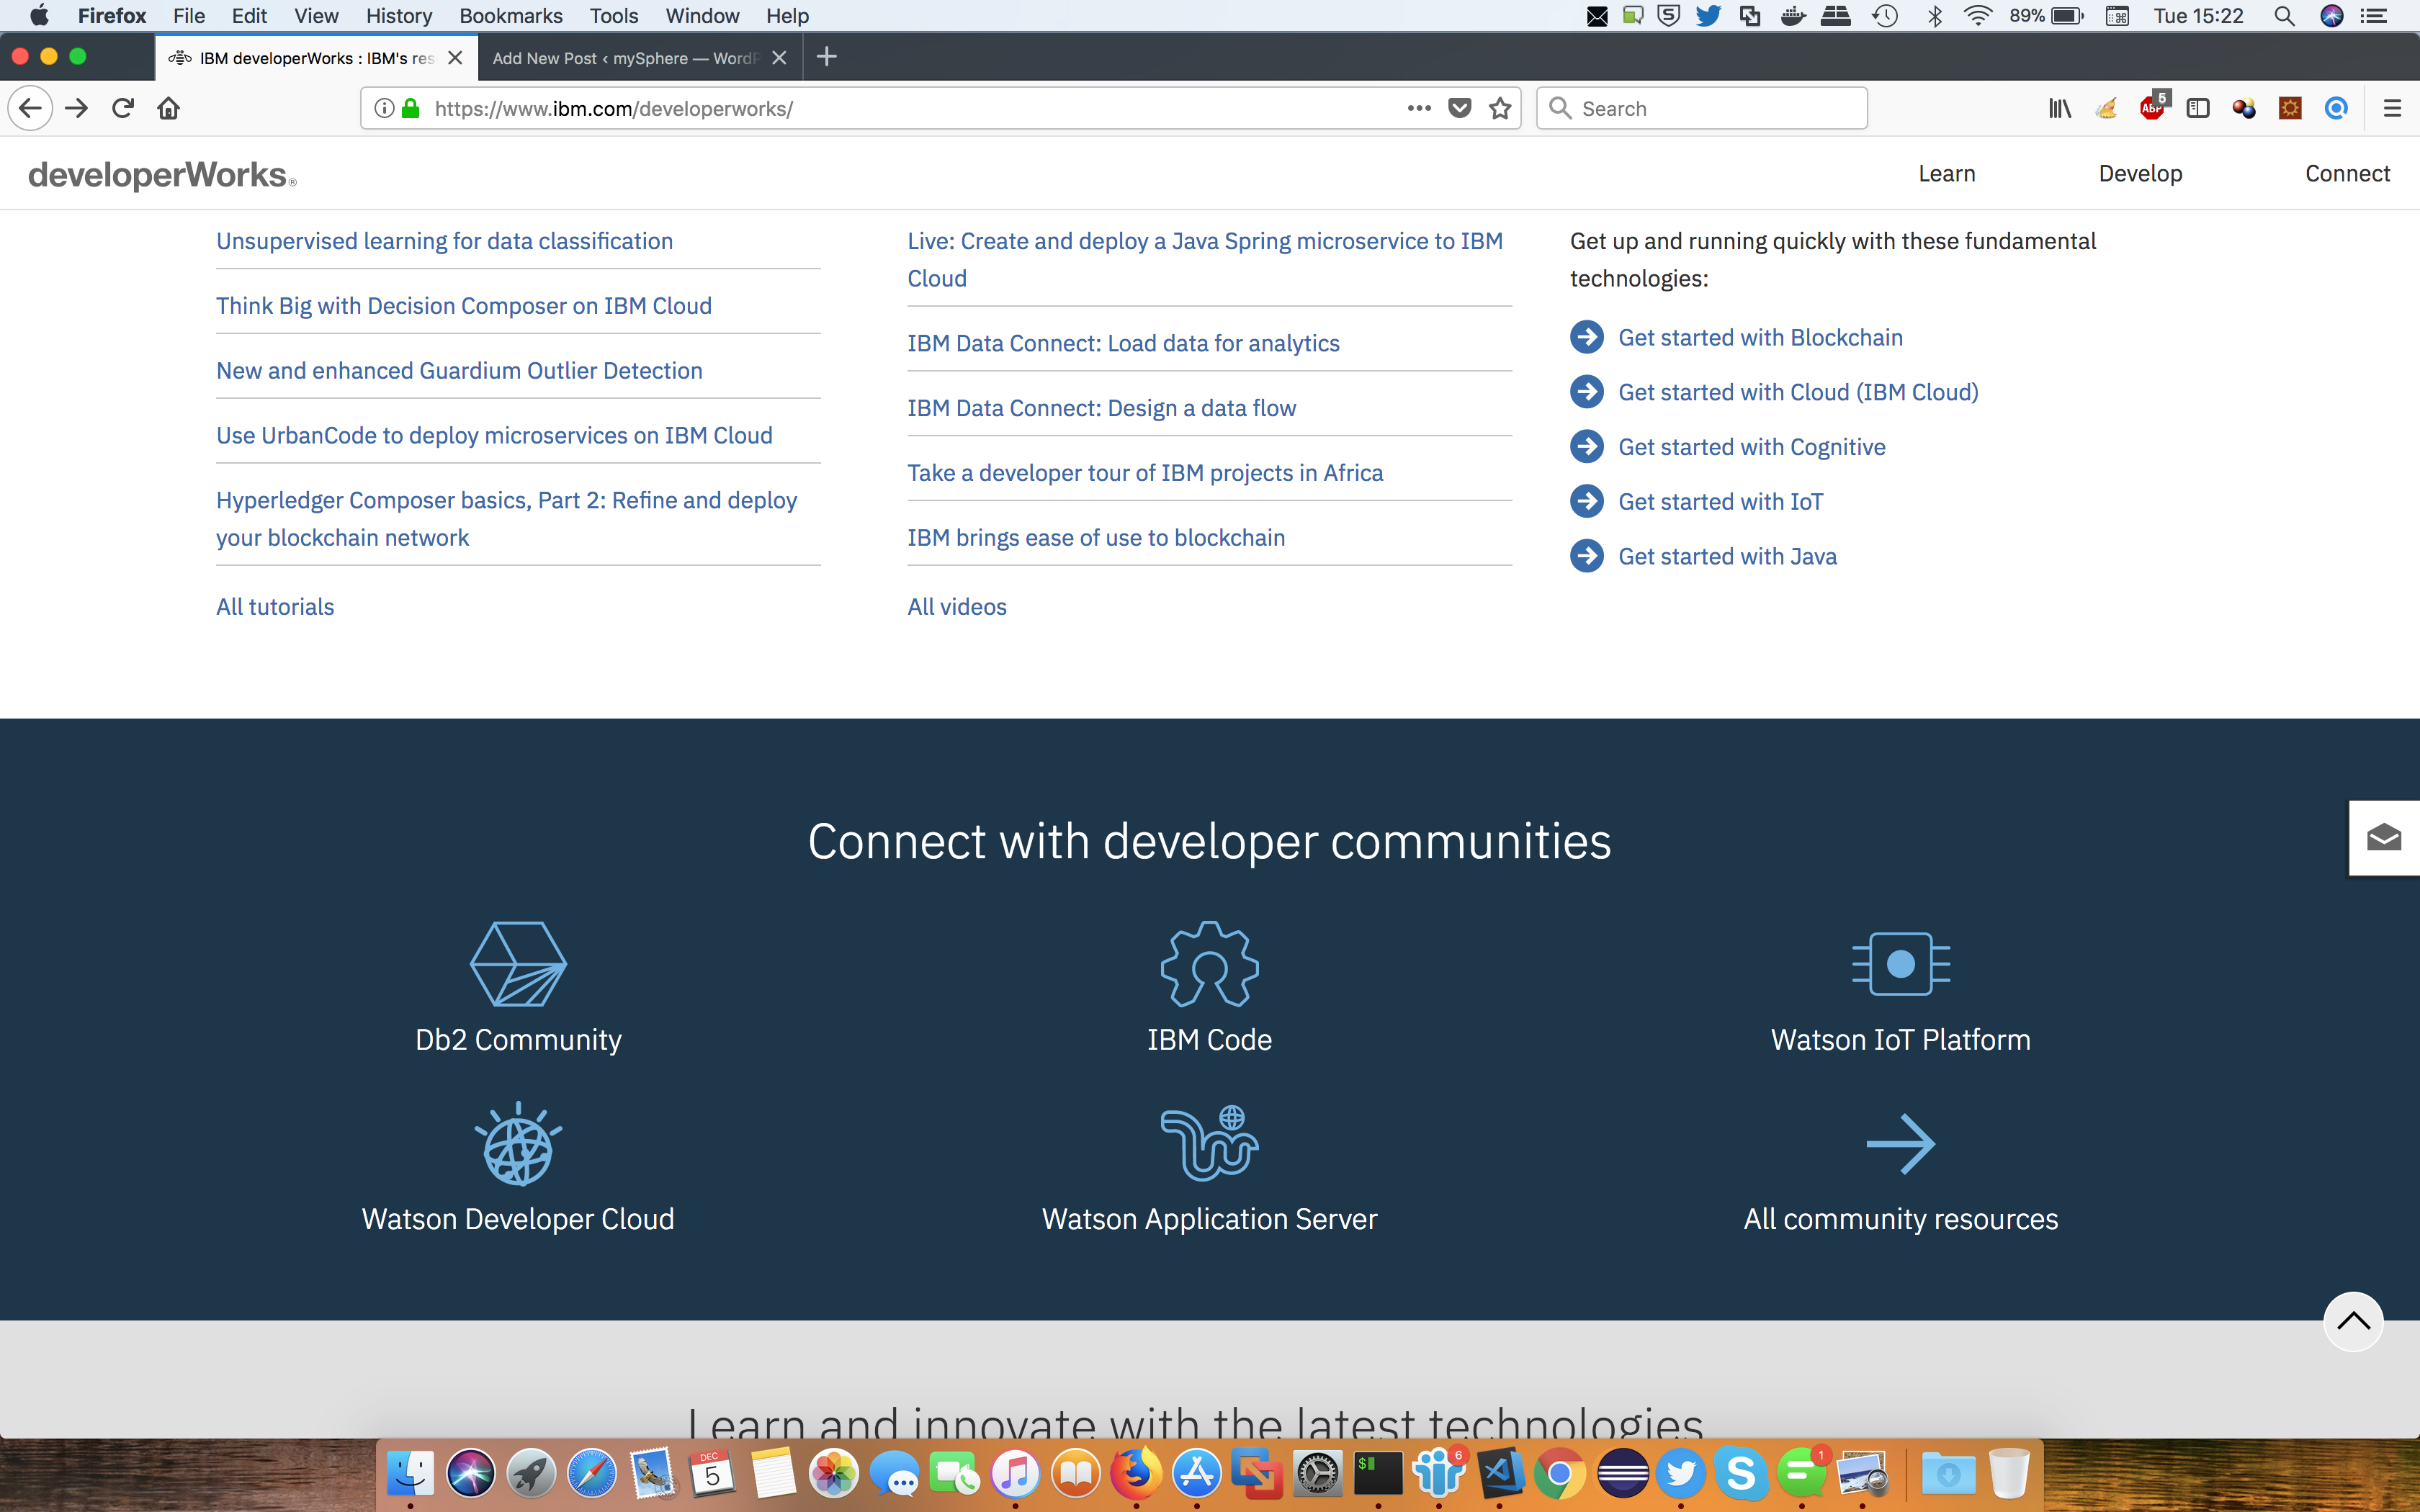This screenshot has height=1512, width=2420.
Task: Click the Watson Developer Cloud icon
Action: click(x=518, y=1143)
